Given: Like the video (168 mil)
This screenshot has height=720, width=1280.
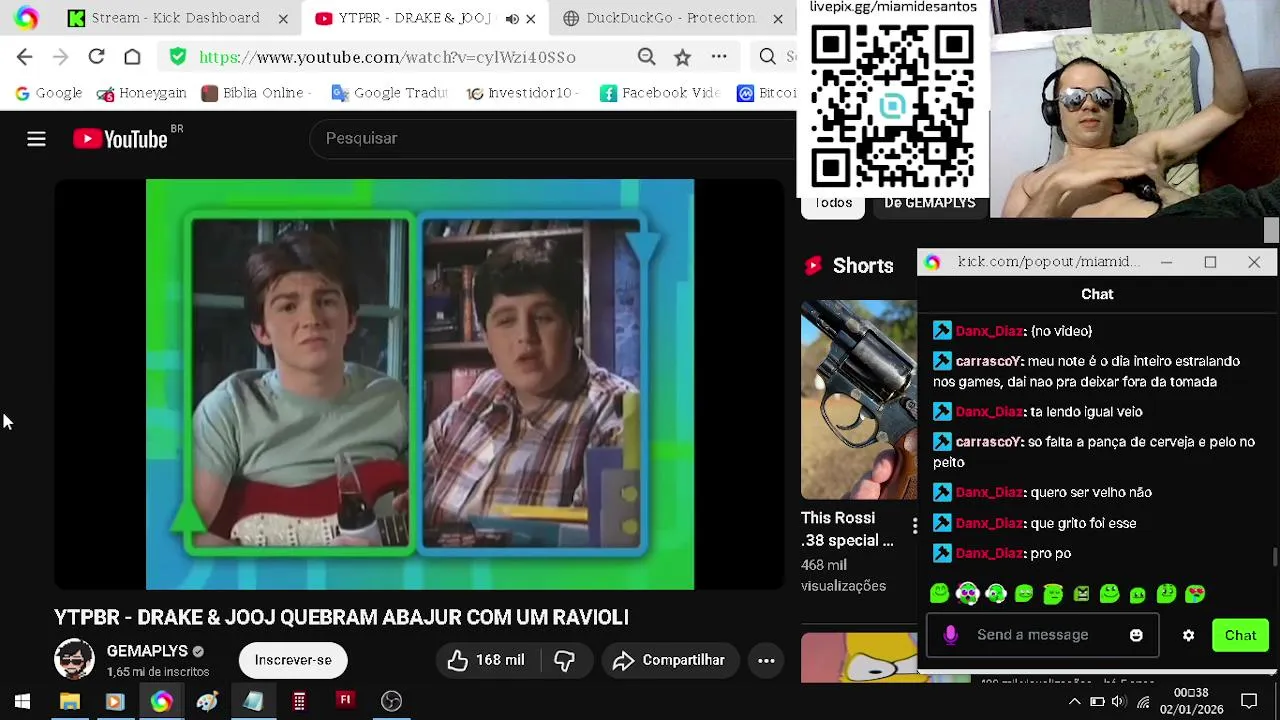Looking at the screenshot, I should (487, 660).
